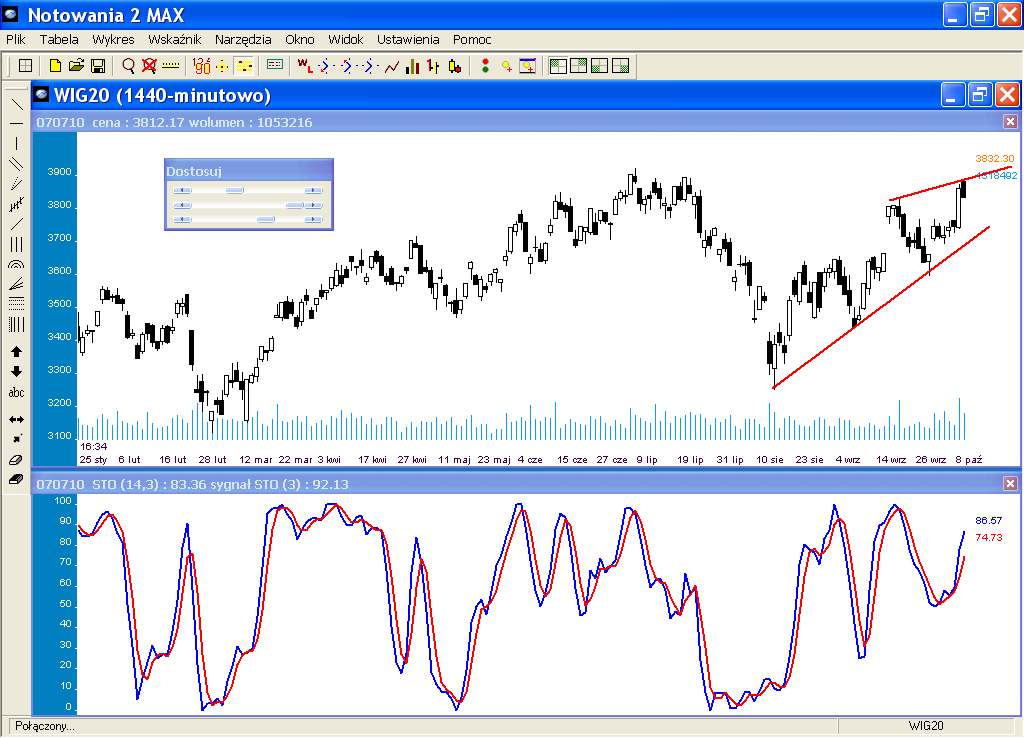
Task: Open the Okno menu
Action: [x=300, y=40]
